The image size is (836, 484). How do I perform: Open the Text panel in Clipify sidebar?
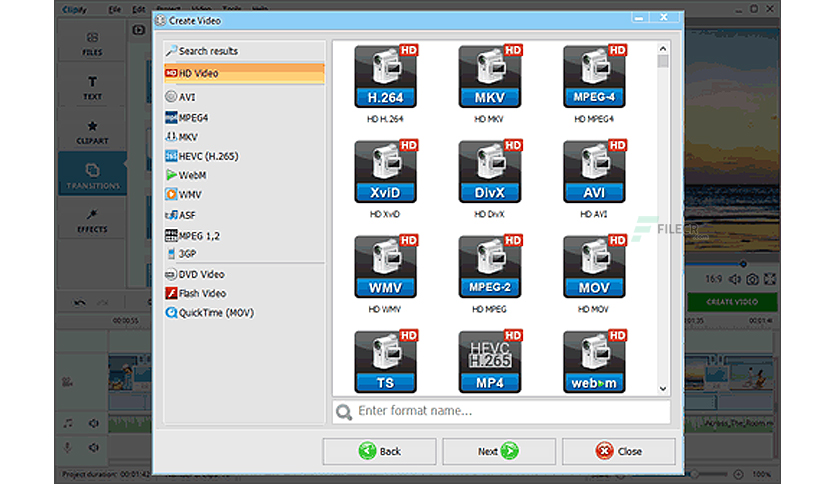92,88
